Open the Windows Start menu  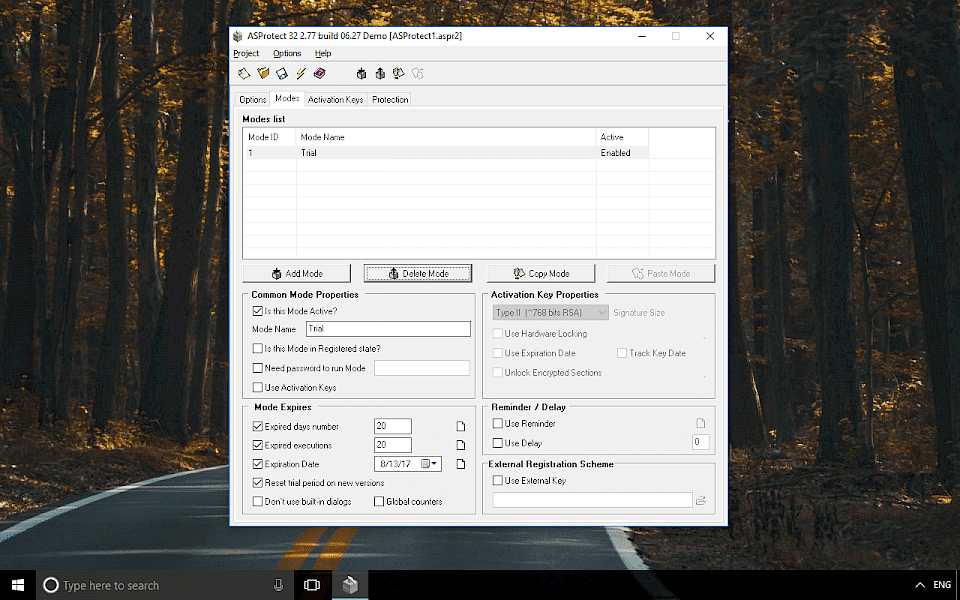pyautogui.click(x=18, y=585)
